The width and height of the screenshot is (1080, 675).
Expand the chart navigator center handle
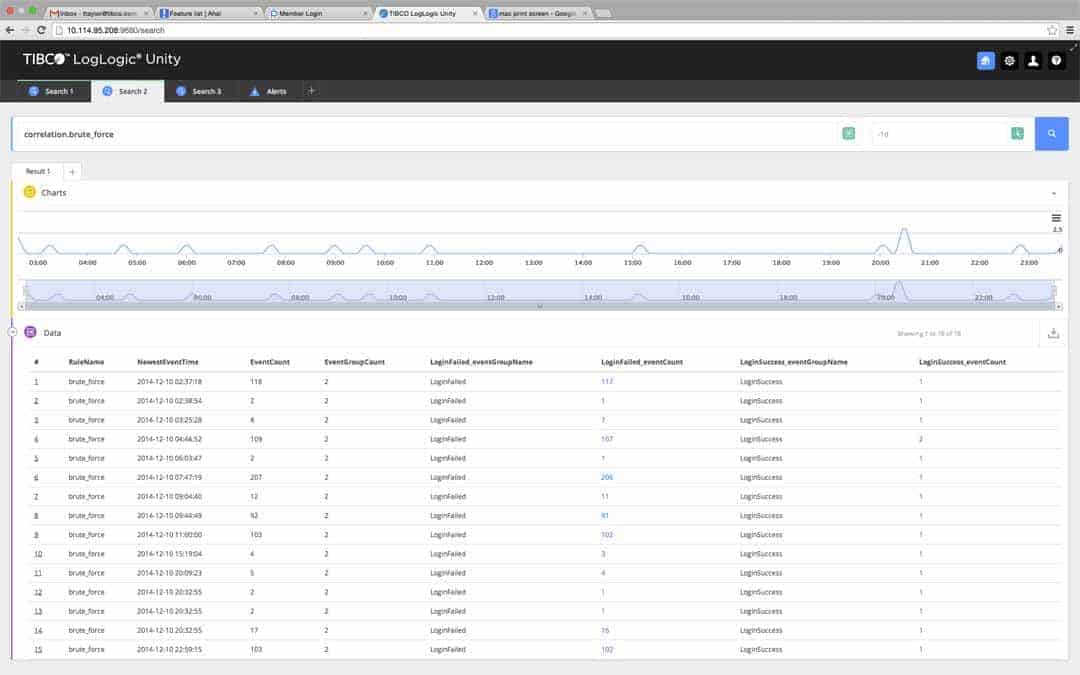(540, 307)
